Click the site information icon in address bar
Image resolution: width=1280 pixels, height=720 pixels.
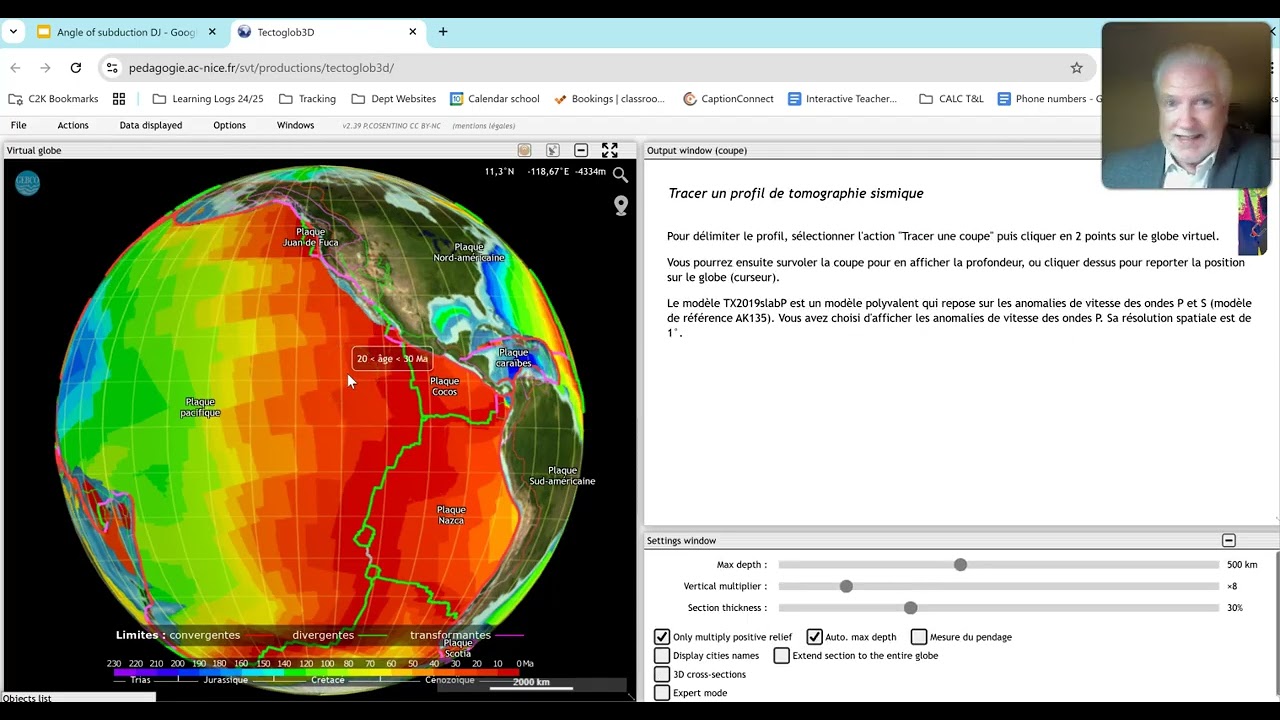[112, 68]
